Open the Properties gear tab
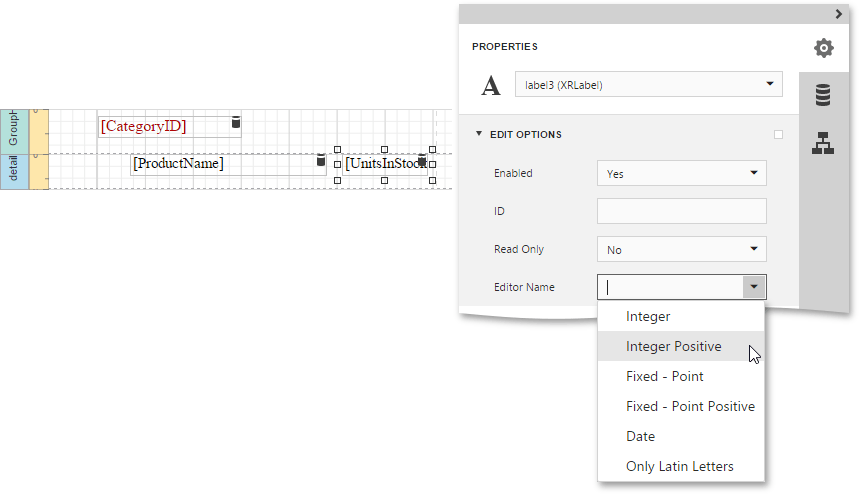 point(823,48)
